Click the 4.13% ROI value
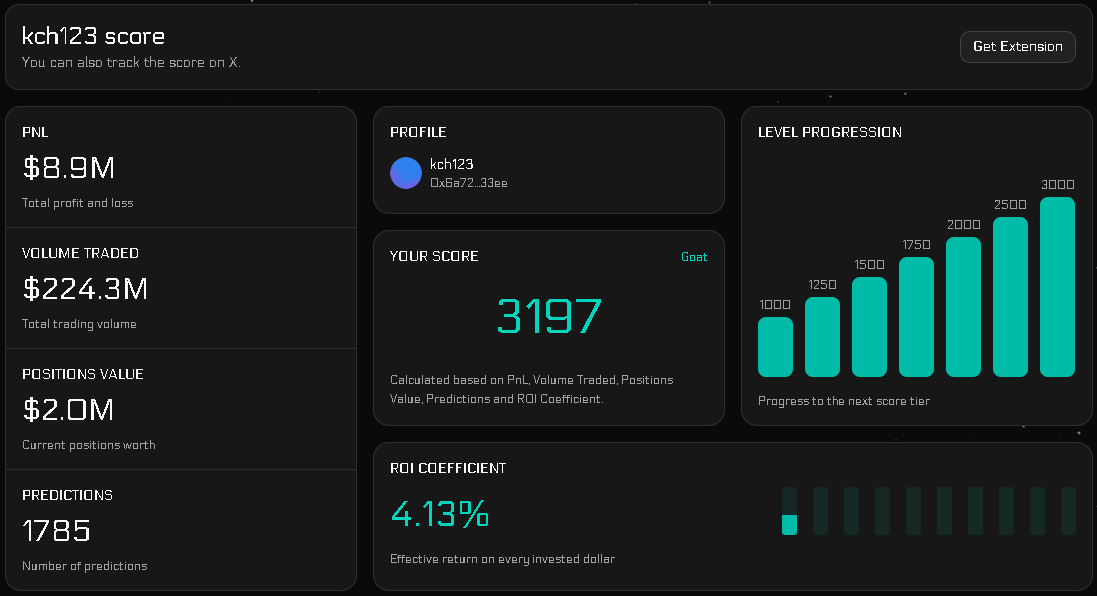 (439, 516)
